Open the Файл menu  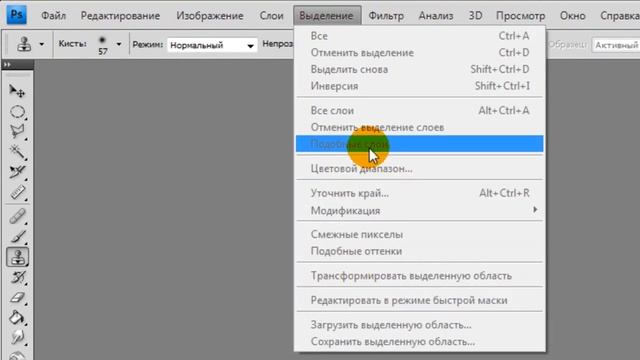(x=53, y=16)
